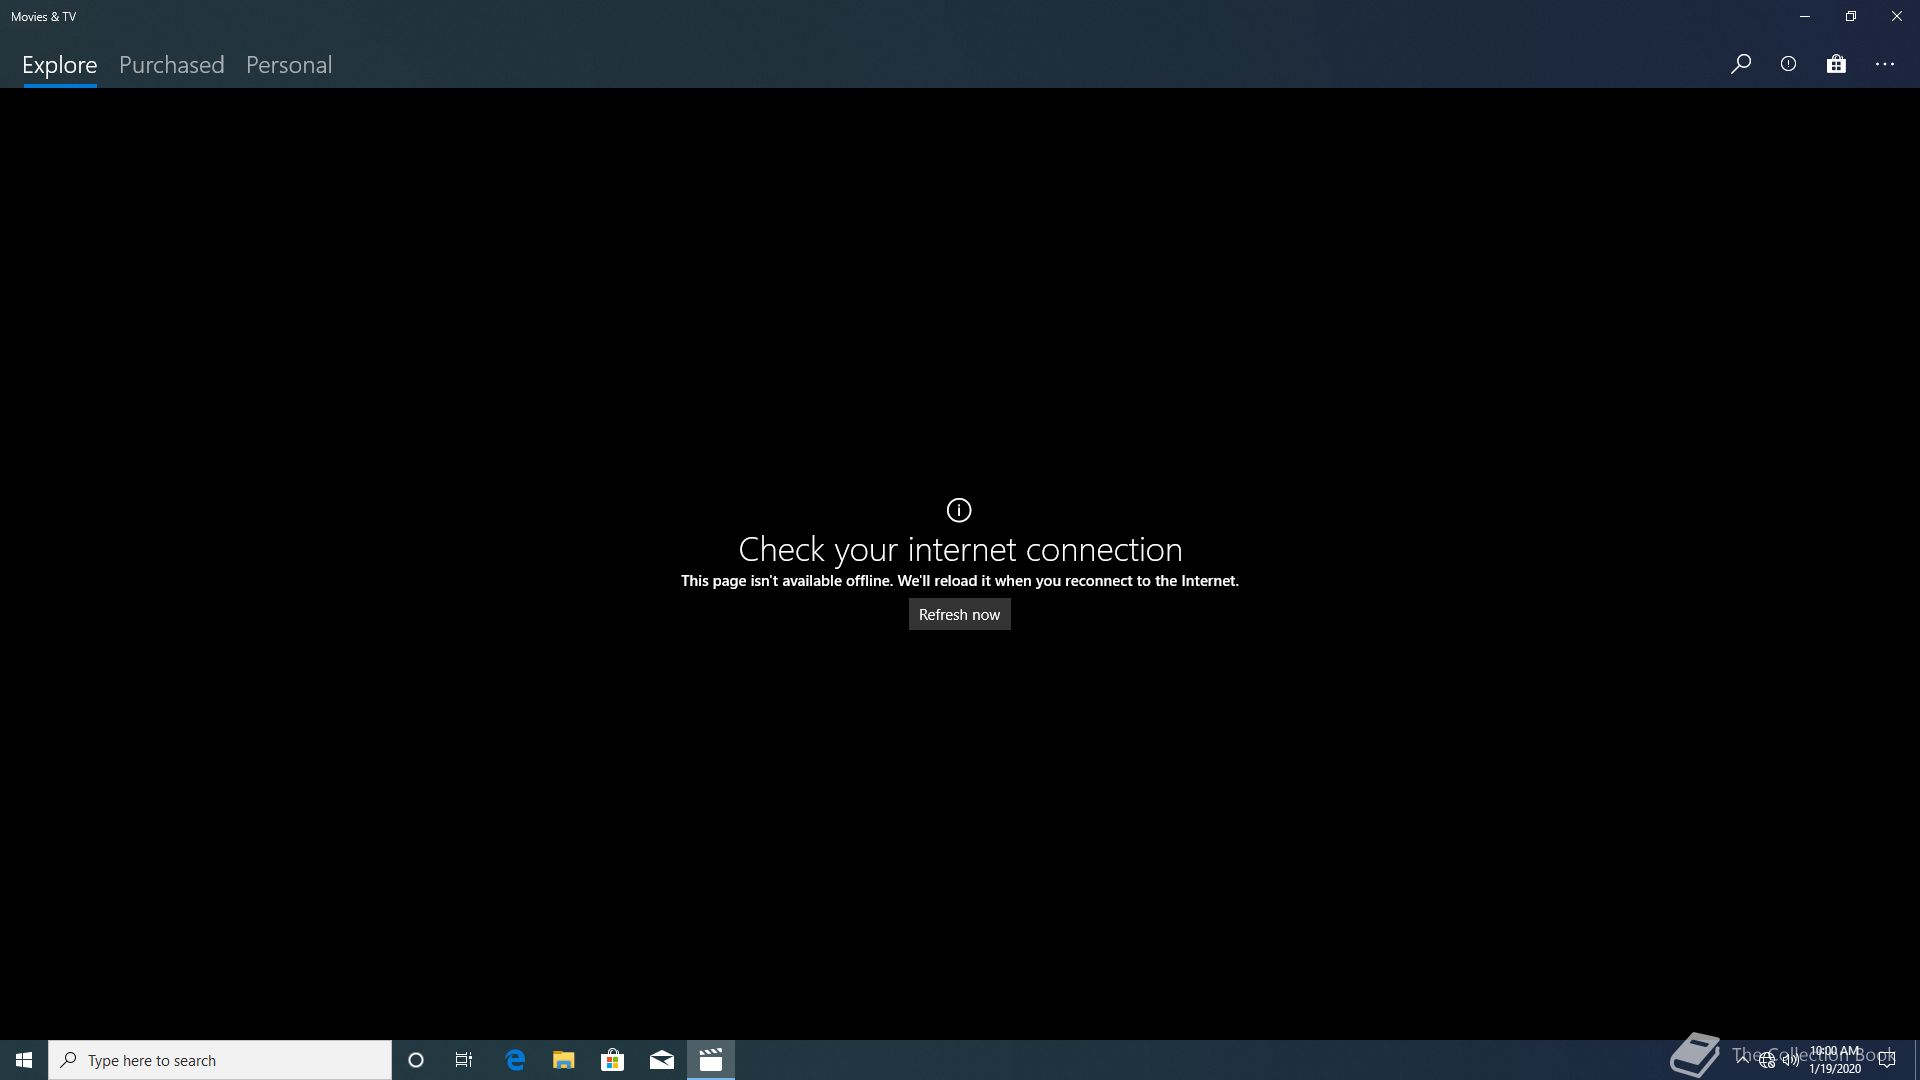1920x1080 pixels.
Task: Open the search magnifier in Movies & TV
Action: tap(1741, 64)
